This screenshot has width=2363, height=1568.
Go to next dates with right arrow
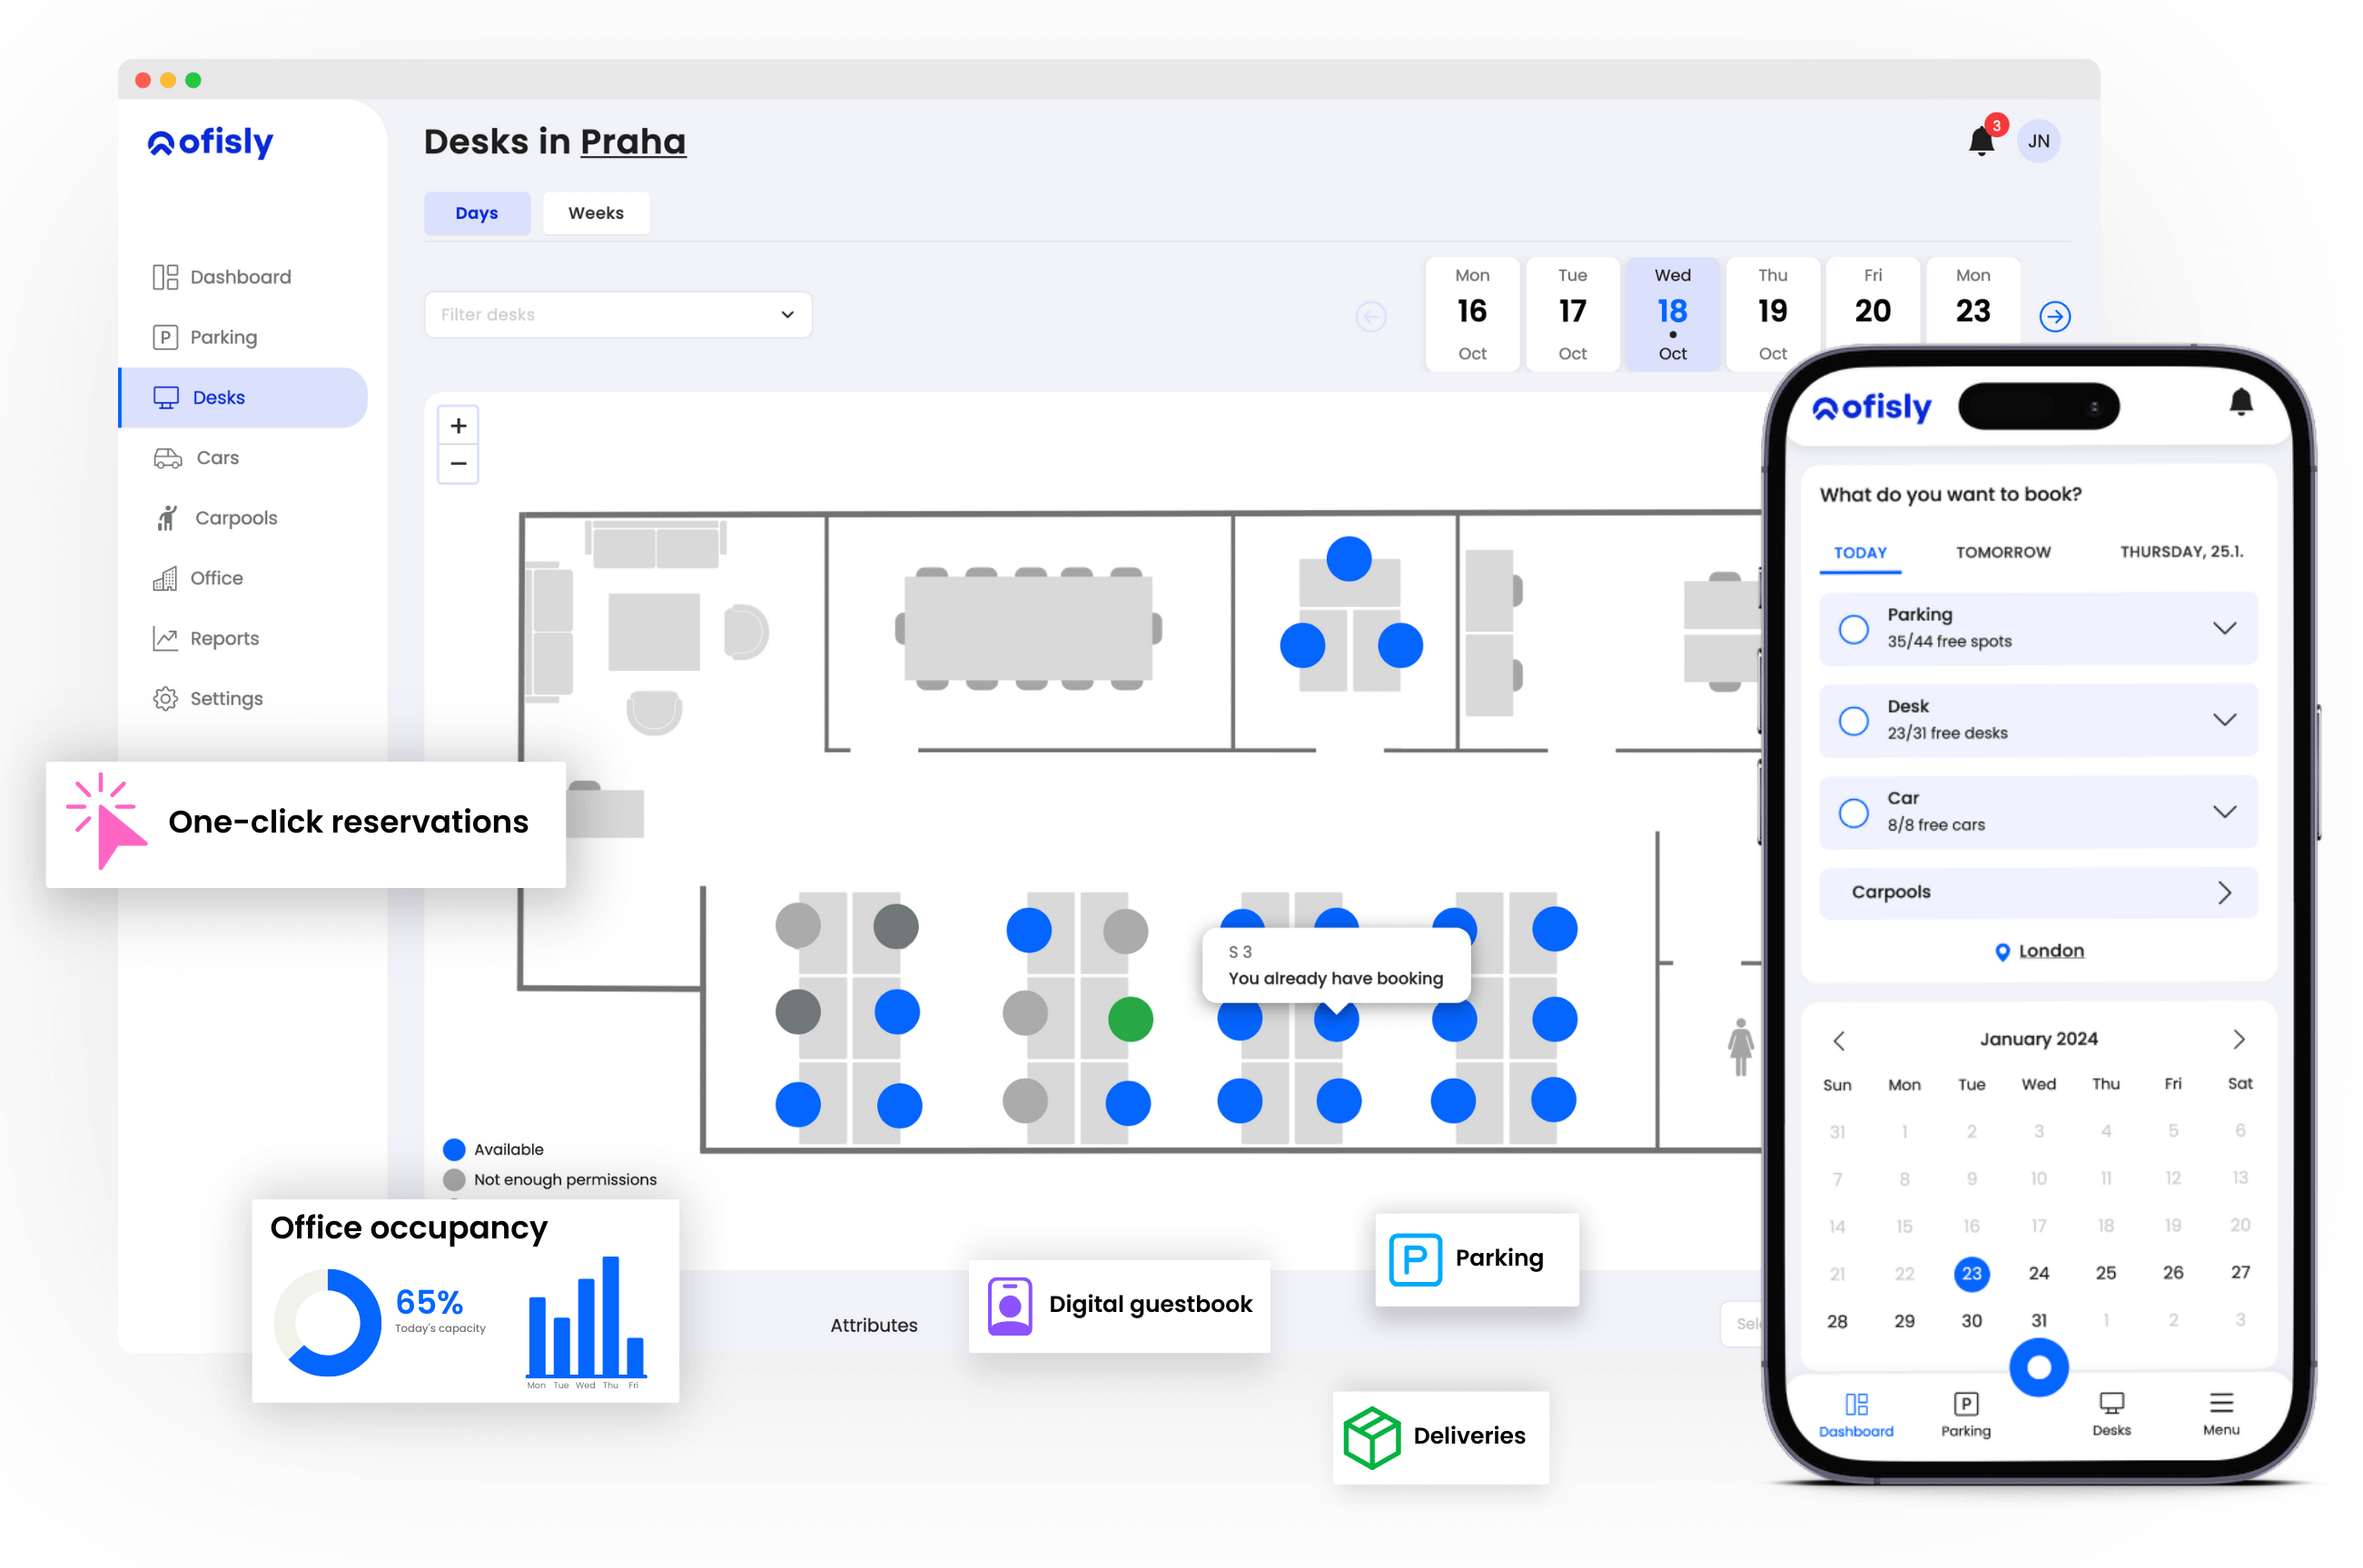[x=2054, y=317]
